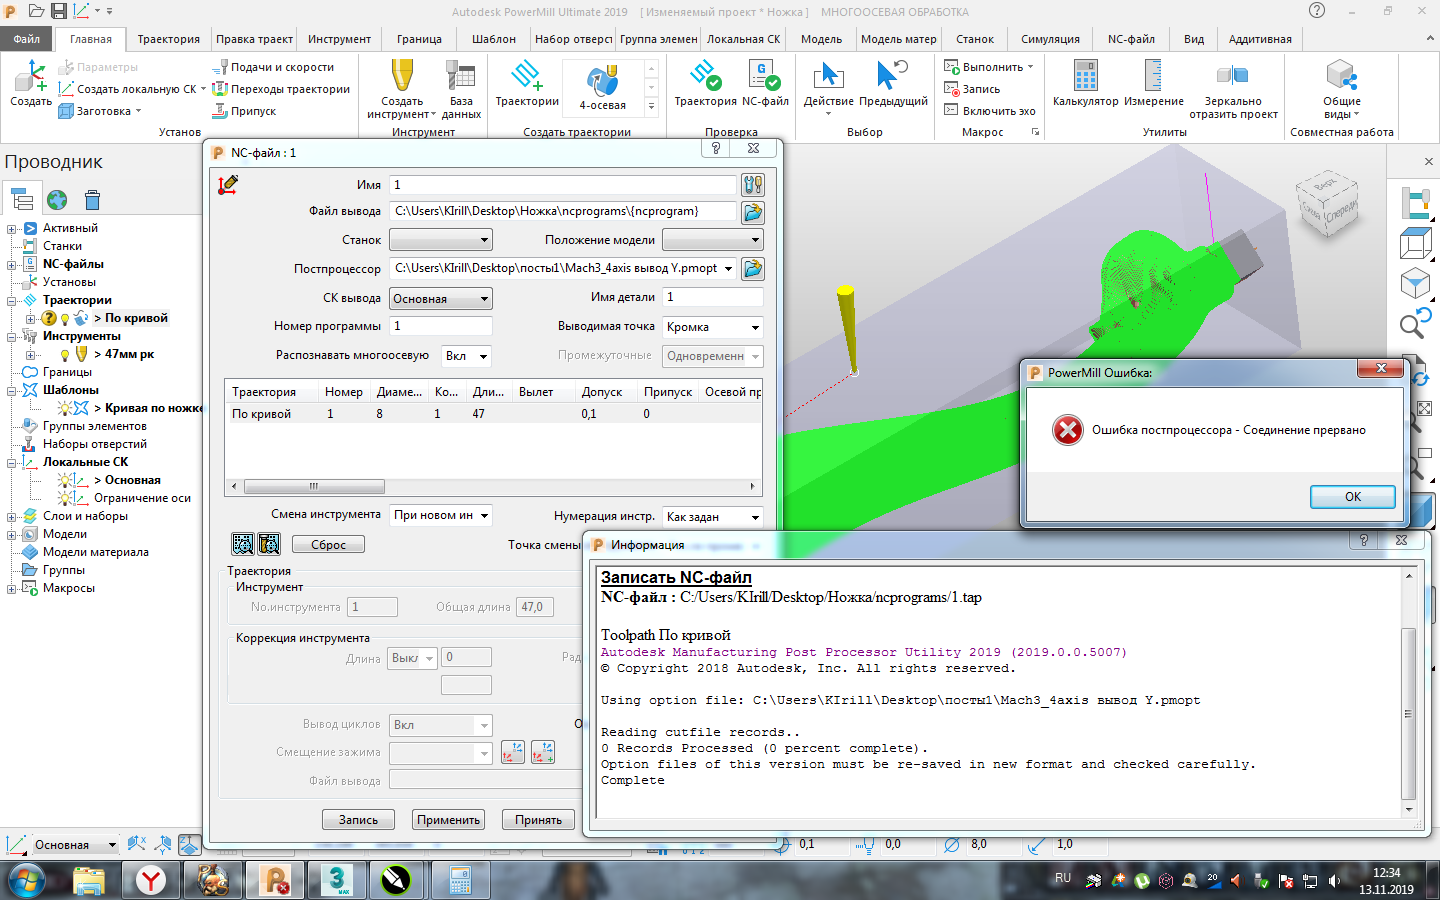
Task: Open the Положение модели dropdown
Action: tap(713, 240)
